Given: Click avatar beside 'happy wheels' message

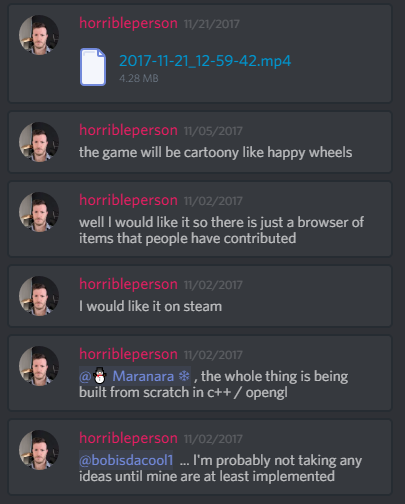Looking at the screenshot, I should (x=39, y=142).
